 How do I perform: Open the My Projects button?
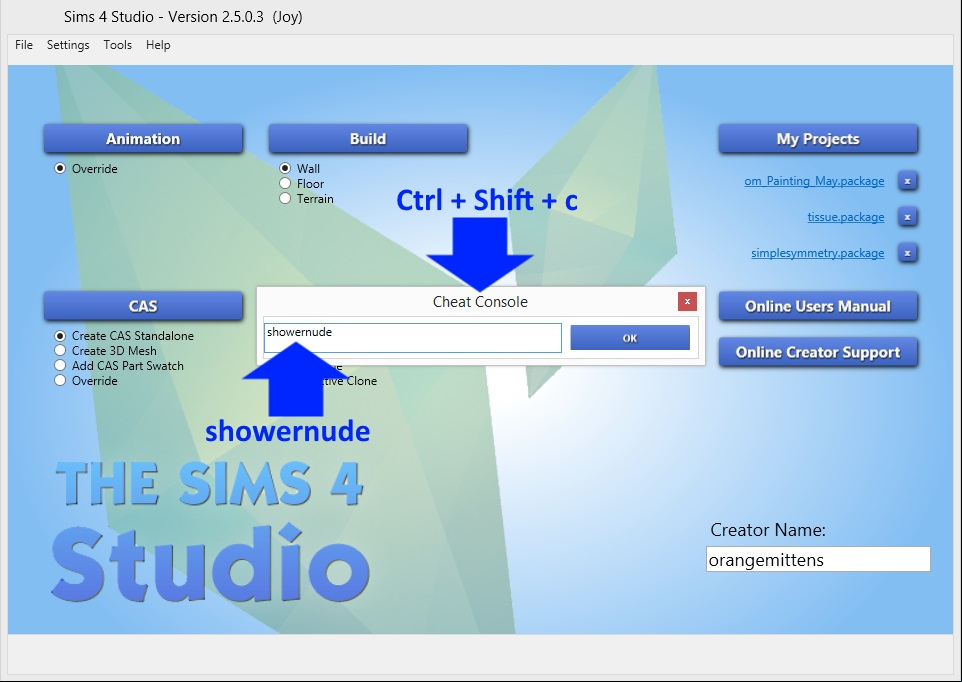point(818,139)
